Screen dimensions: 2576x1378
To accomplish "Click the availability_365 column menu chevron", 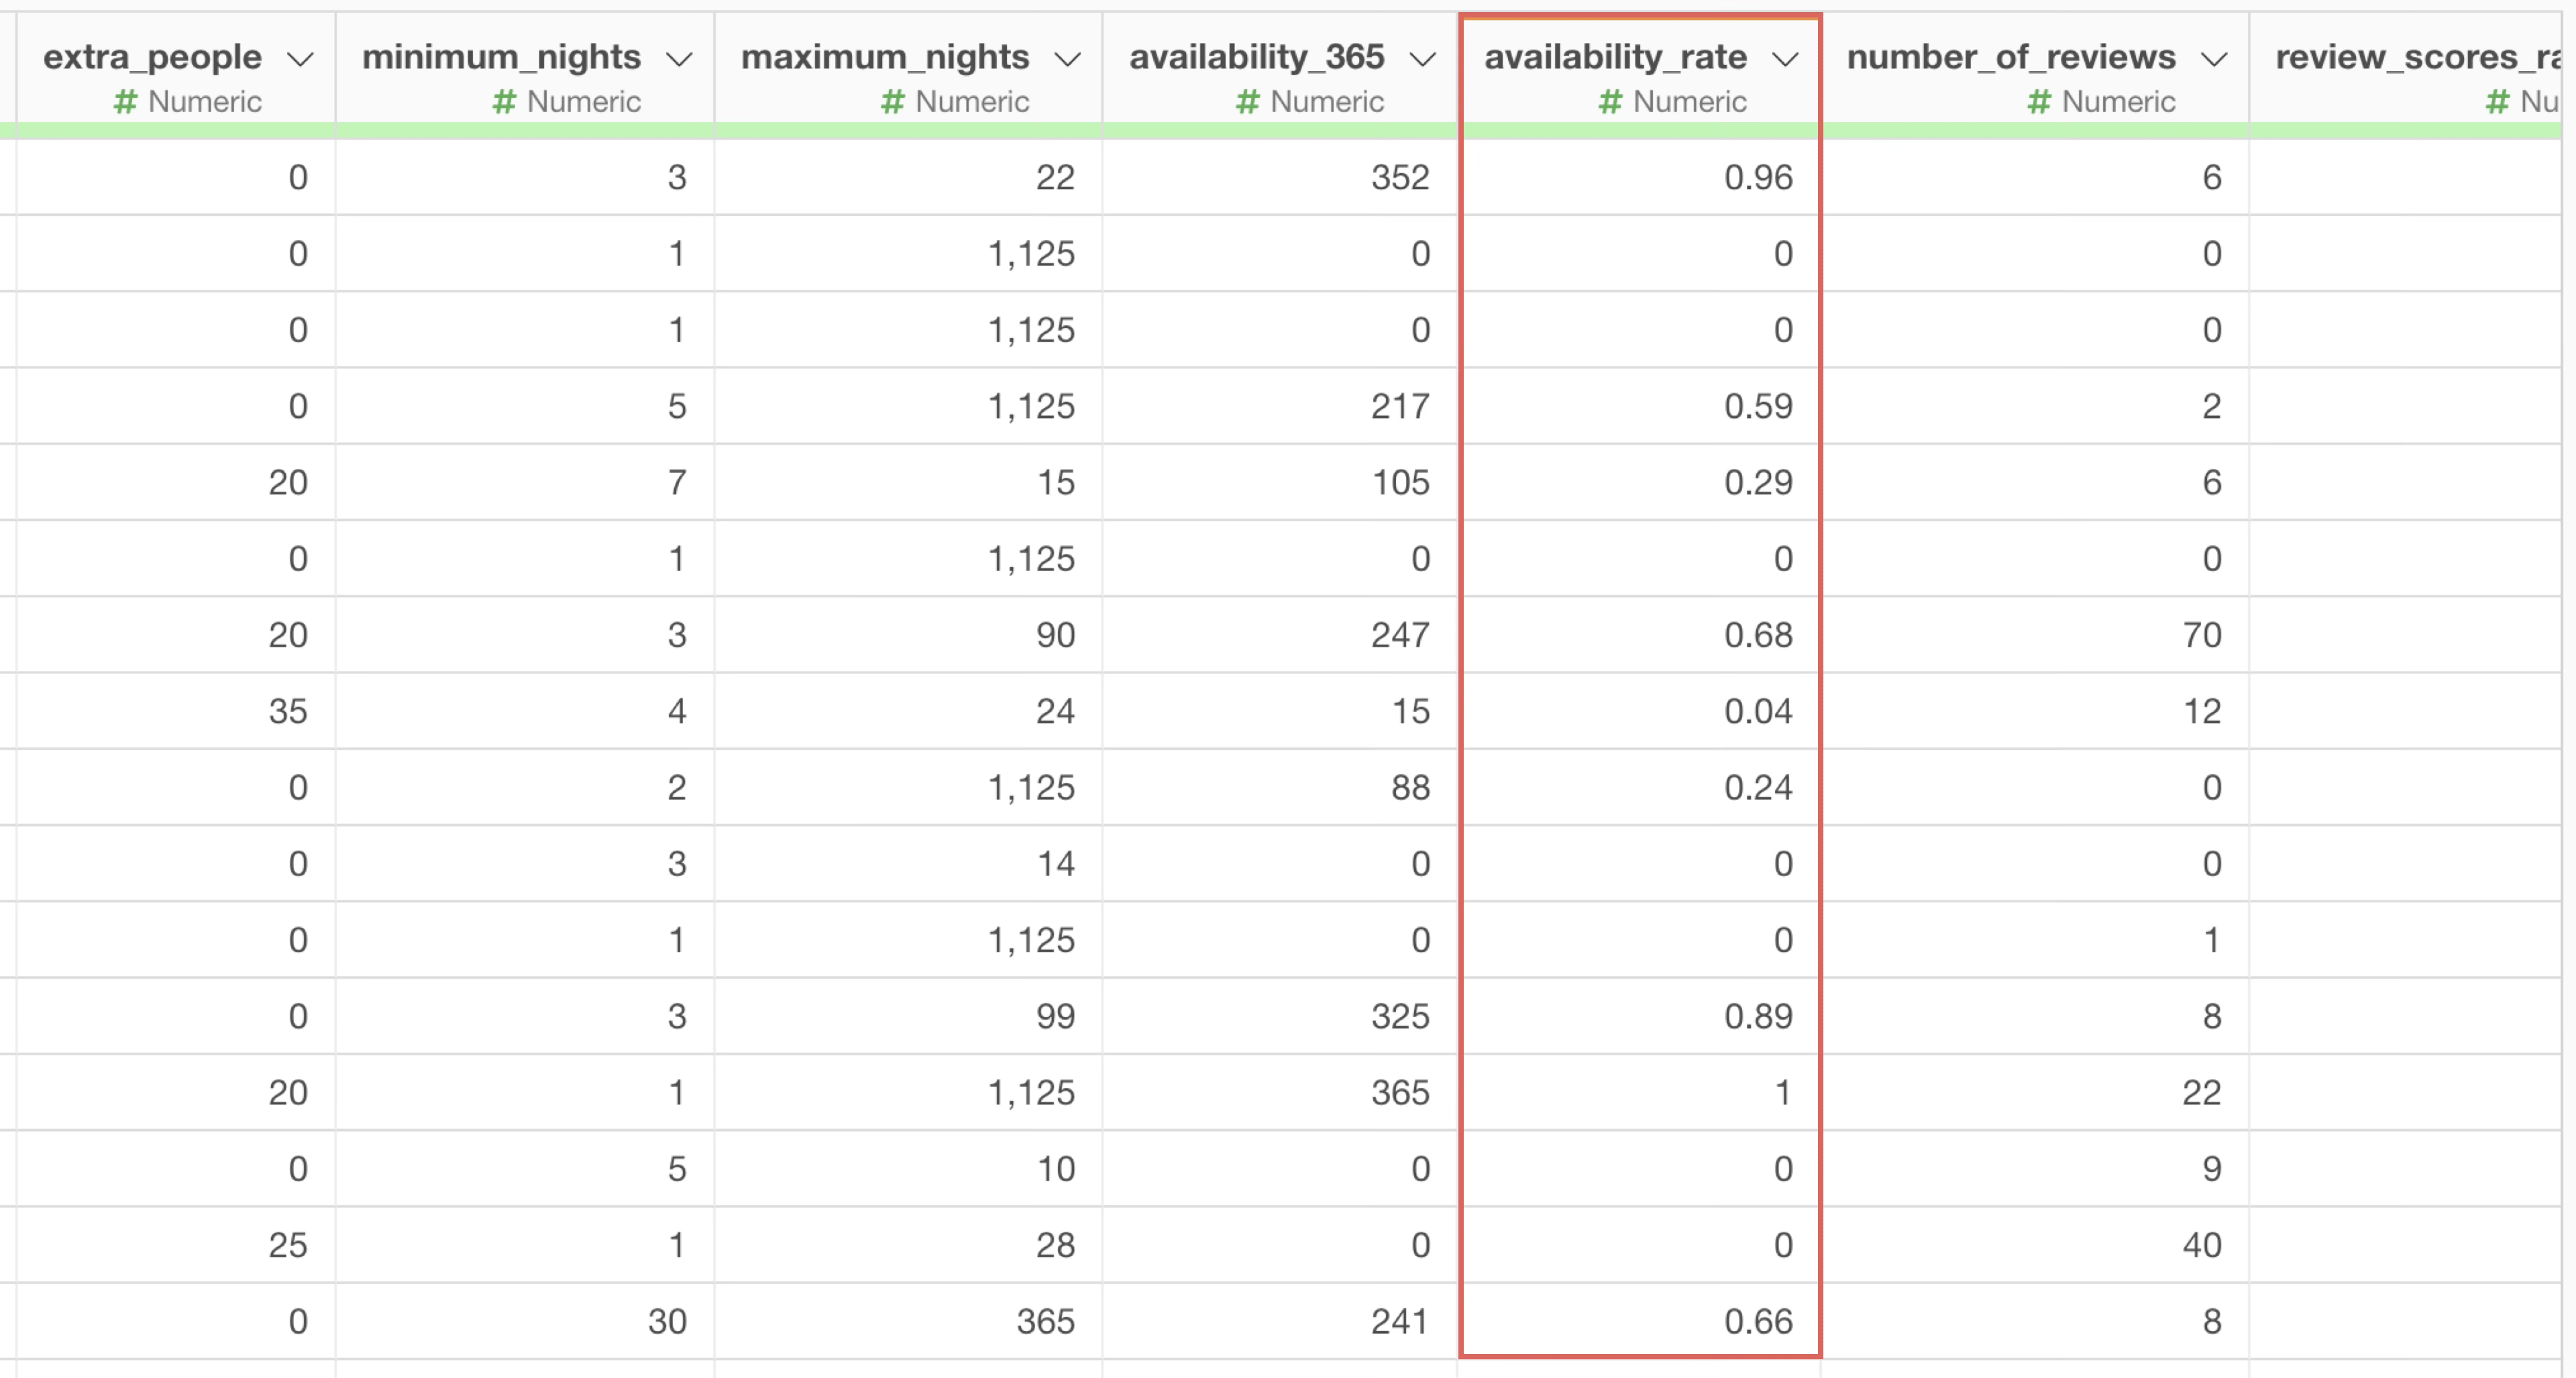I will pyautogui.click(x=1422, y=59).
